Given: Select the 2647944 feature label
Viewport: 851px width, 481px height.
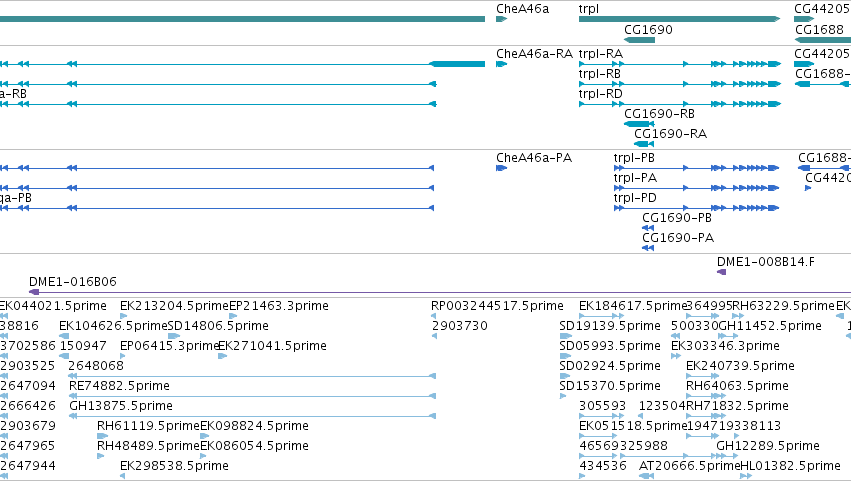Looking at the screenshot, I should point(28,466).
